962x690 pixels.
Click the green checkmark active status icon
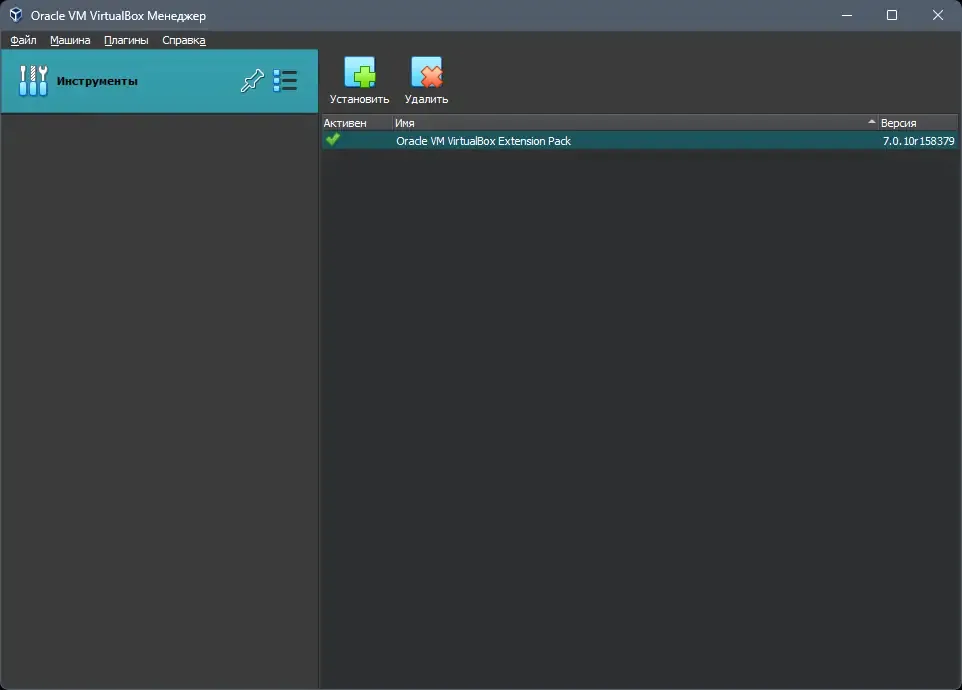[x=333, y=140]
